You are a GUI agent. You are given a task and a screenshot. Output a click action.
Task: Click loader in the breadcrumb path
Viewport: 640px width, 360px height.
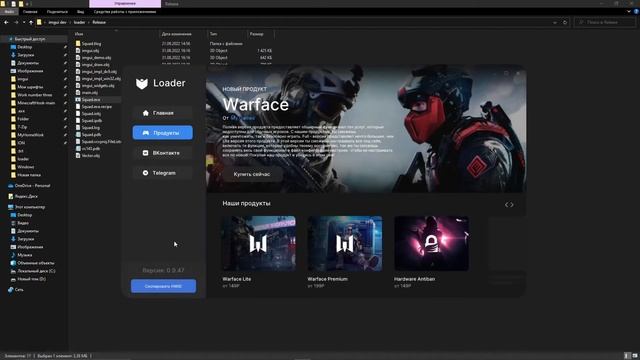click(79, 22)
